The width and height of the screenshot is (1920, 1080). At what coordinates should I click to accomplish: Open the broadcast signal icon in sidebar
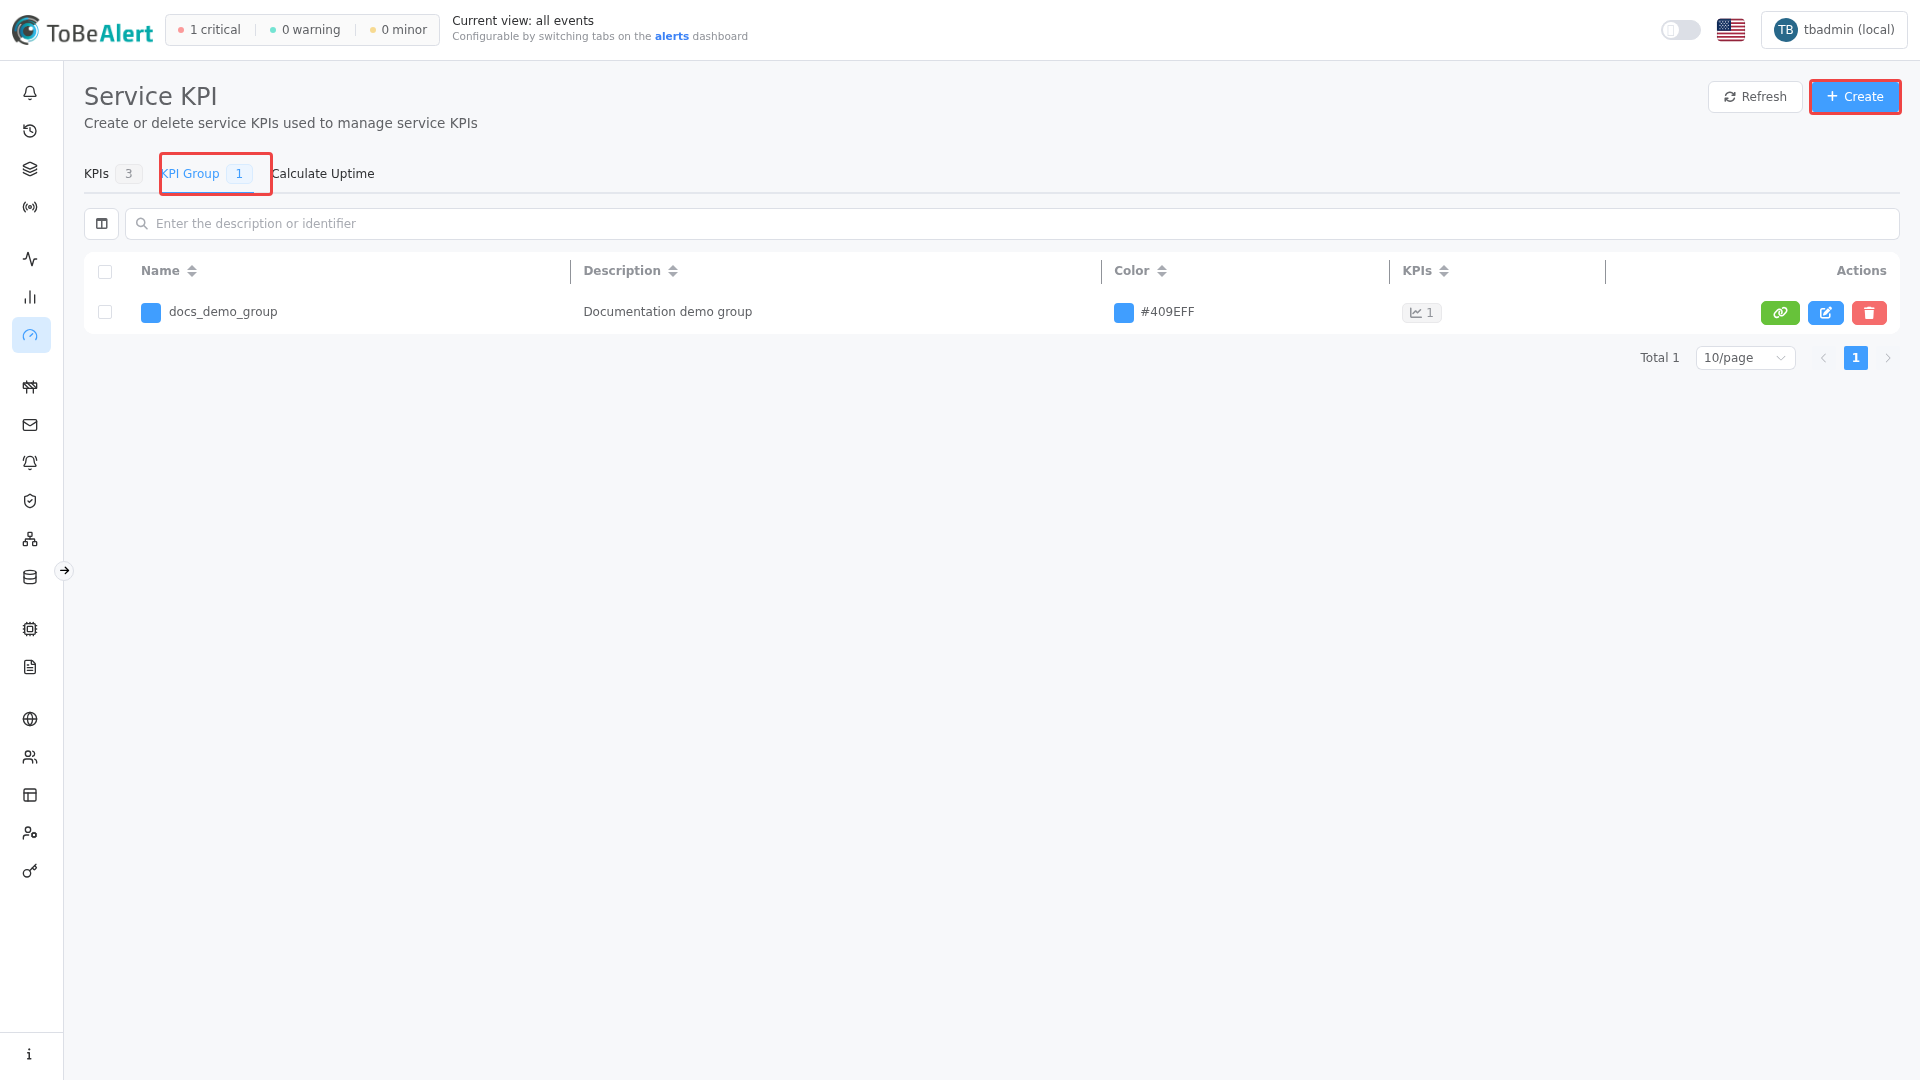(30, 207)
